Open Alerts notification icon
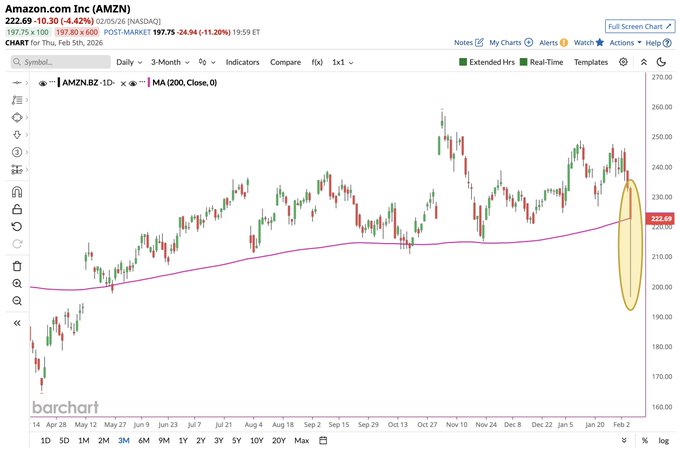Viewport: 680px width, 453px height. tap(564, 42)
